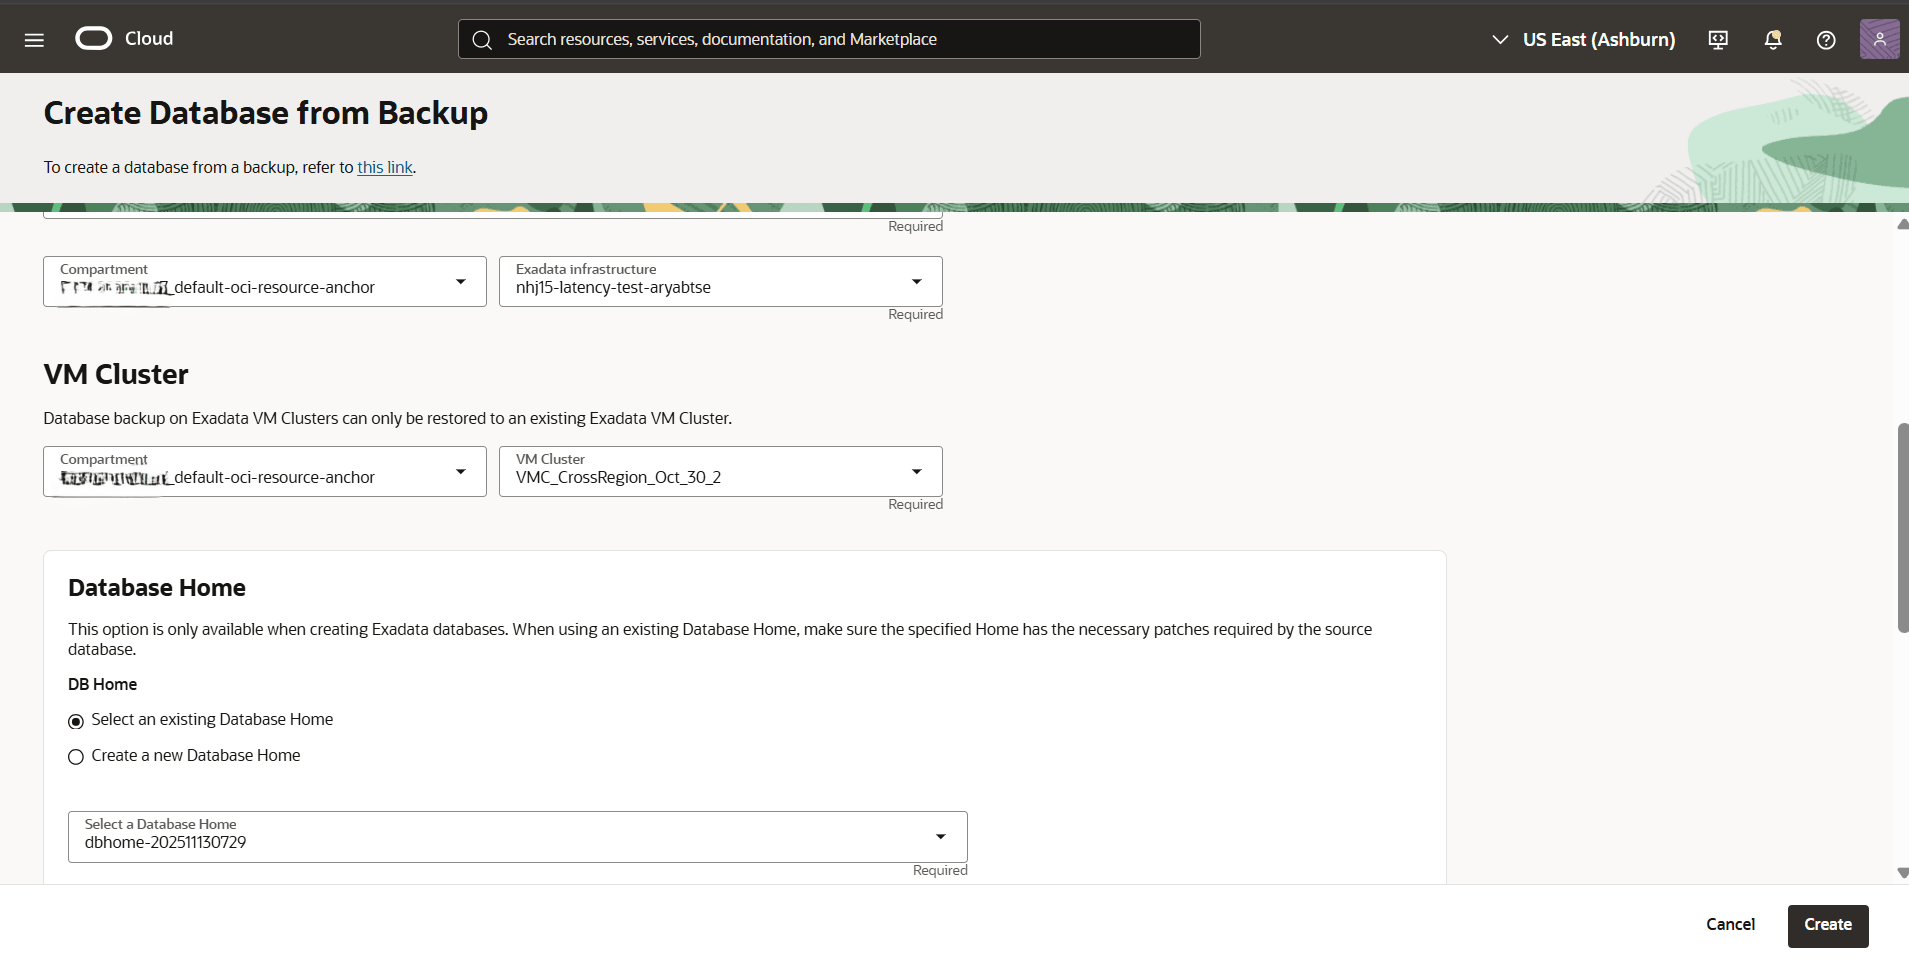Open the Help question mark icon
The image size is (1909, 962).
coord(1825,39)
